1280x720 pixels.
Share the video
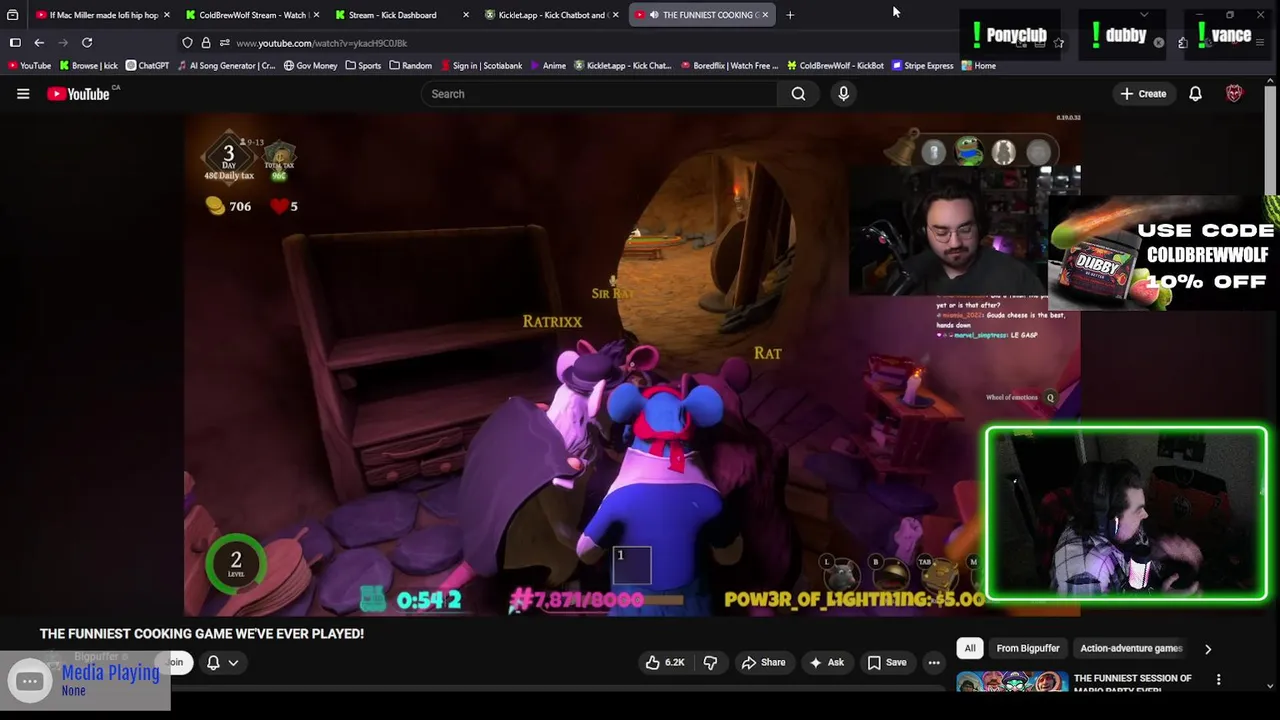[763, 662]
